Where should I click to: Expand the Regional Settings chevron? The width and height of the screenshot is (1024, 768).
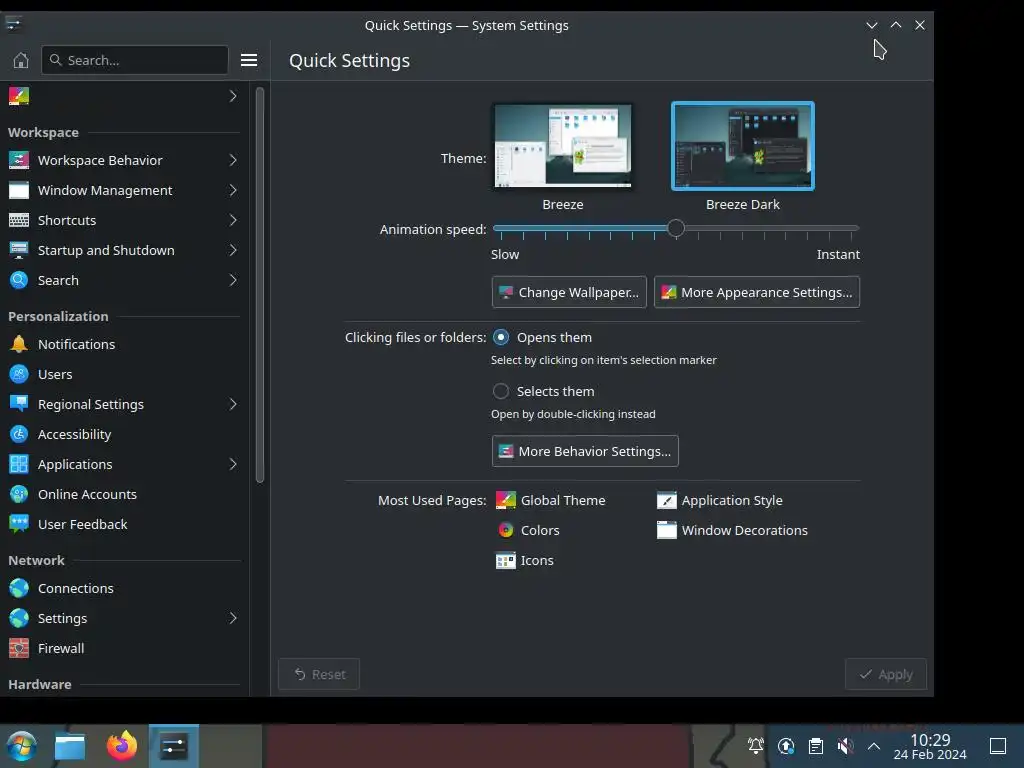[x=233, y=404]
